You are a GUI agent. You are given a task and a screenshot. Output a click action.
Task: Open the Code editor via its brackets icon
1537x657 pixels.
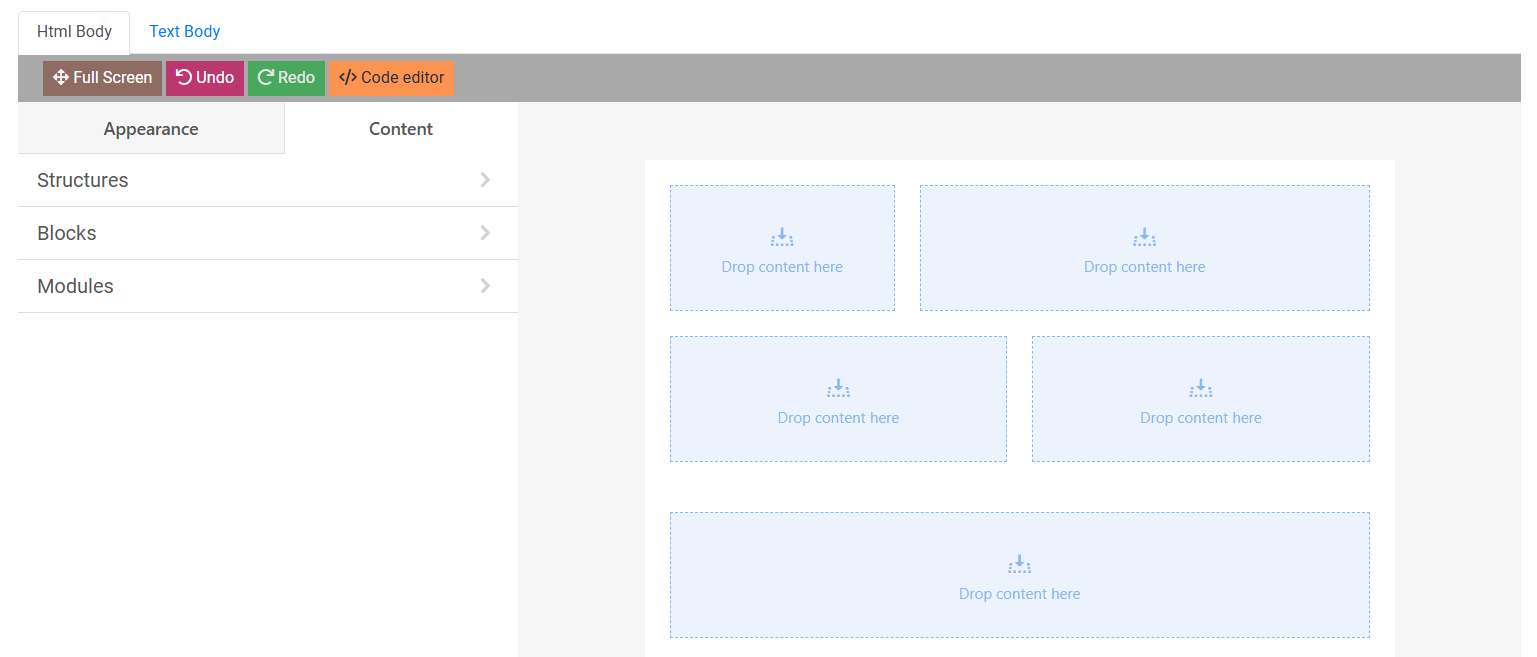tap(347, 78)
